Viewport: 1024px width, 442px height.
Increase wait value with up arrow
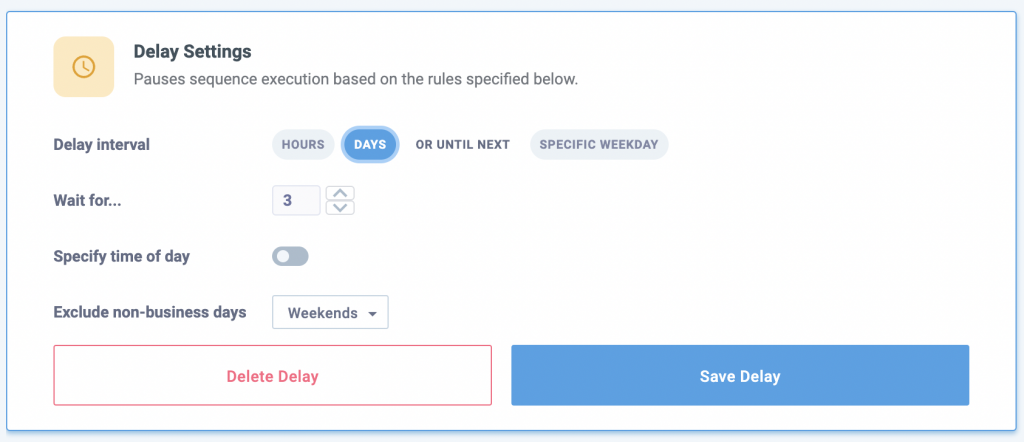click(x=341, y=193)
